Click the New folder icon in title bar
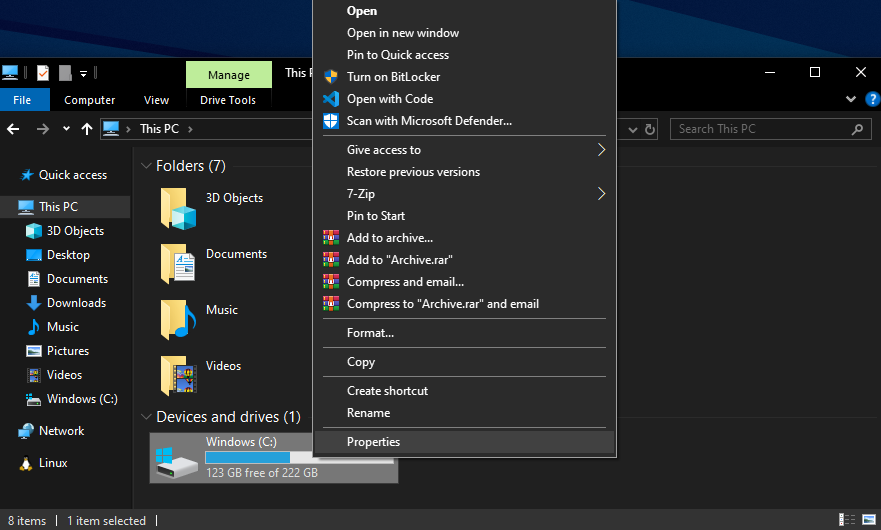Viewport: 881px width, 530px height. tap(65, 73)
